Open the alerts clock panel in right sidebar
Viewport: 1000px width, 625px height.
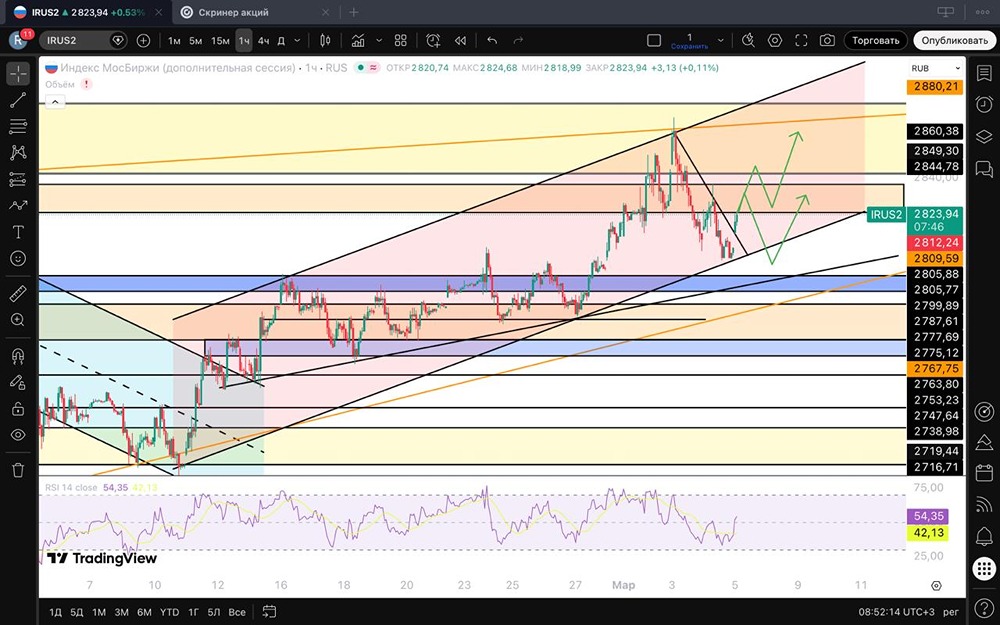983,105
